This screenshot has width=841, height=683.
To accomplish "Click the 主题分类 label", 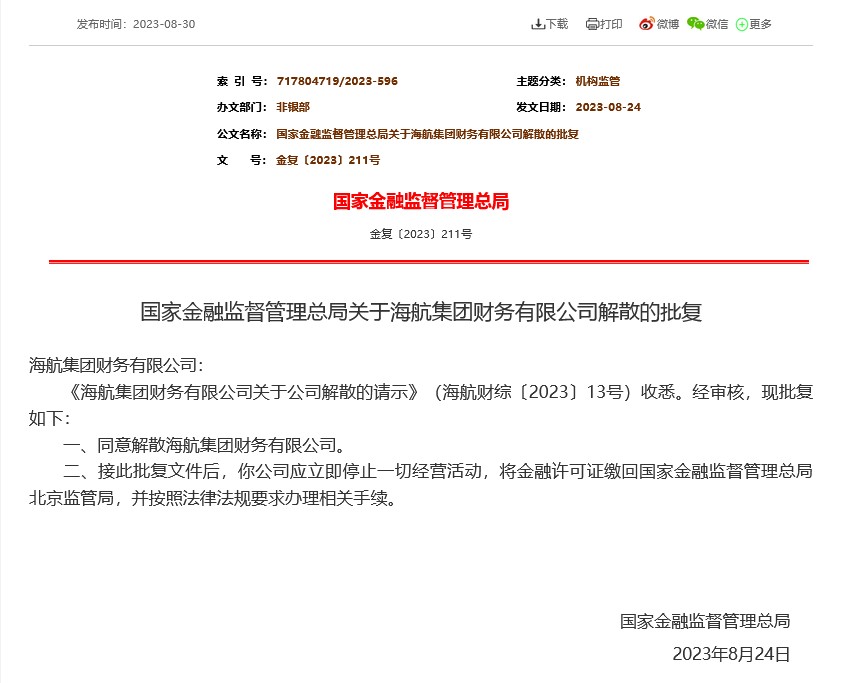I will pyautogui.click(x=541, y=81).
